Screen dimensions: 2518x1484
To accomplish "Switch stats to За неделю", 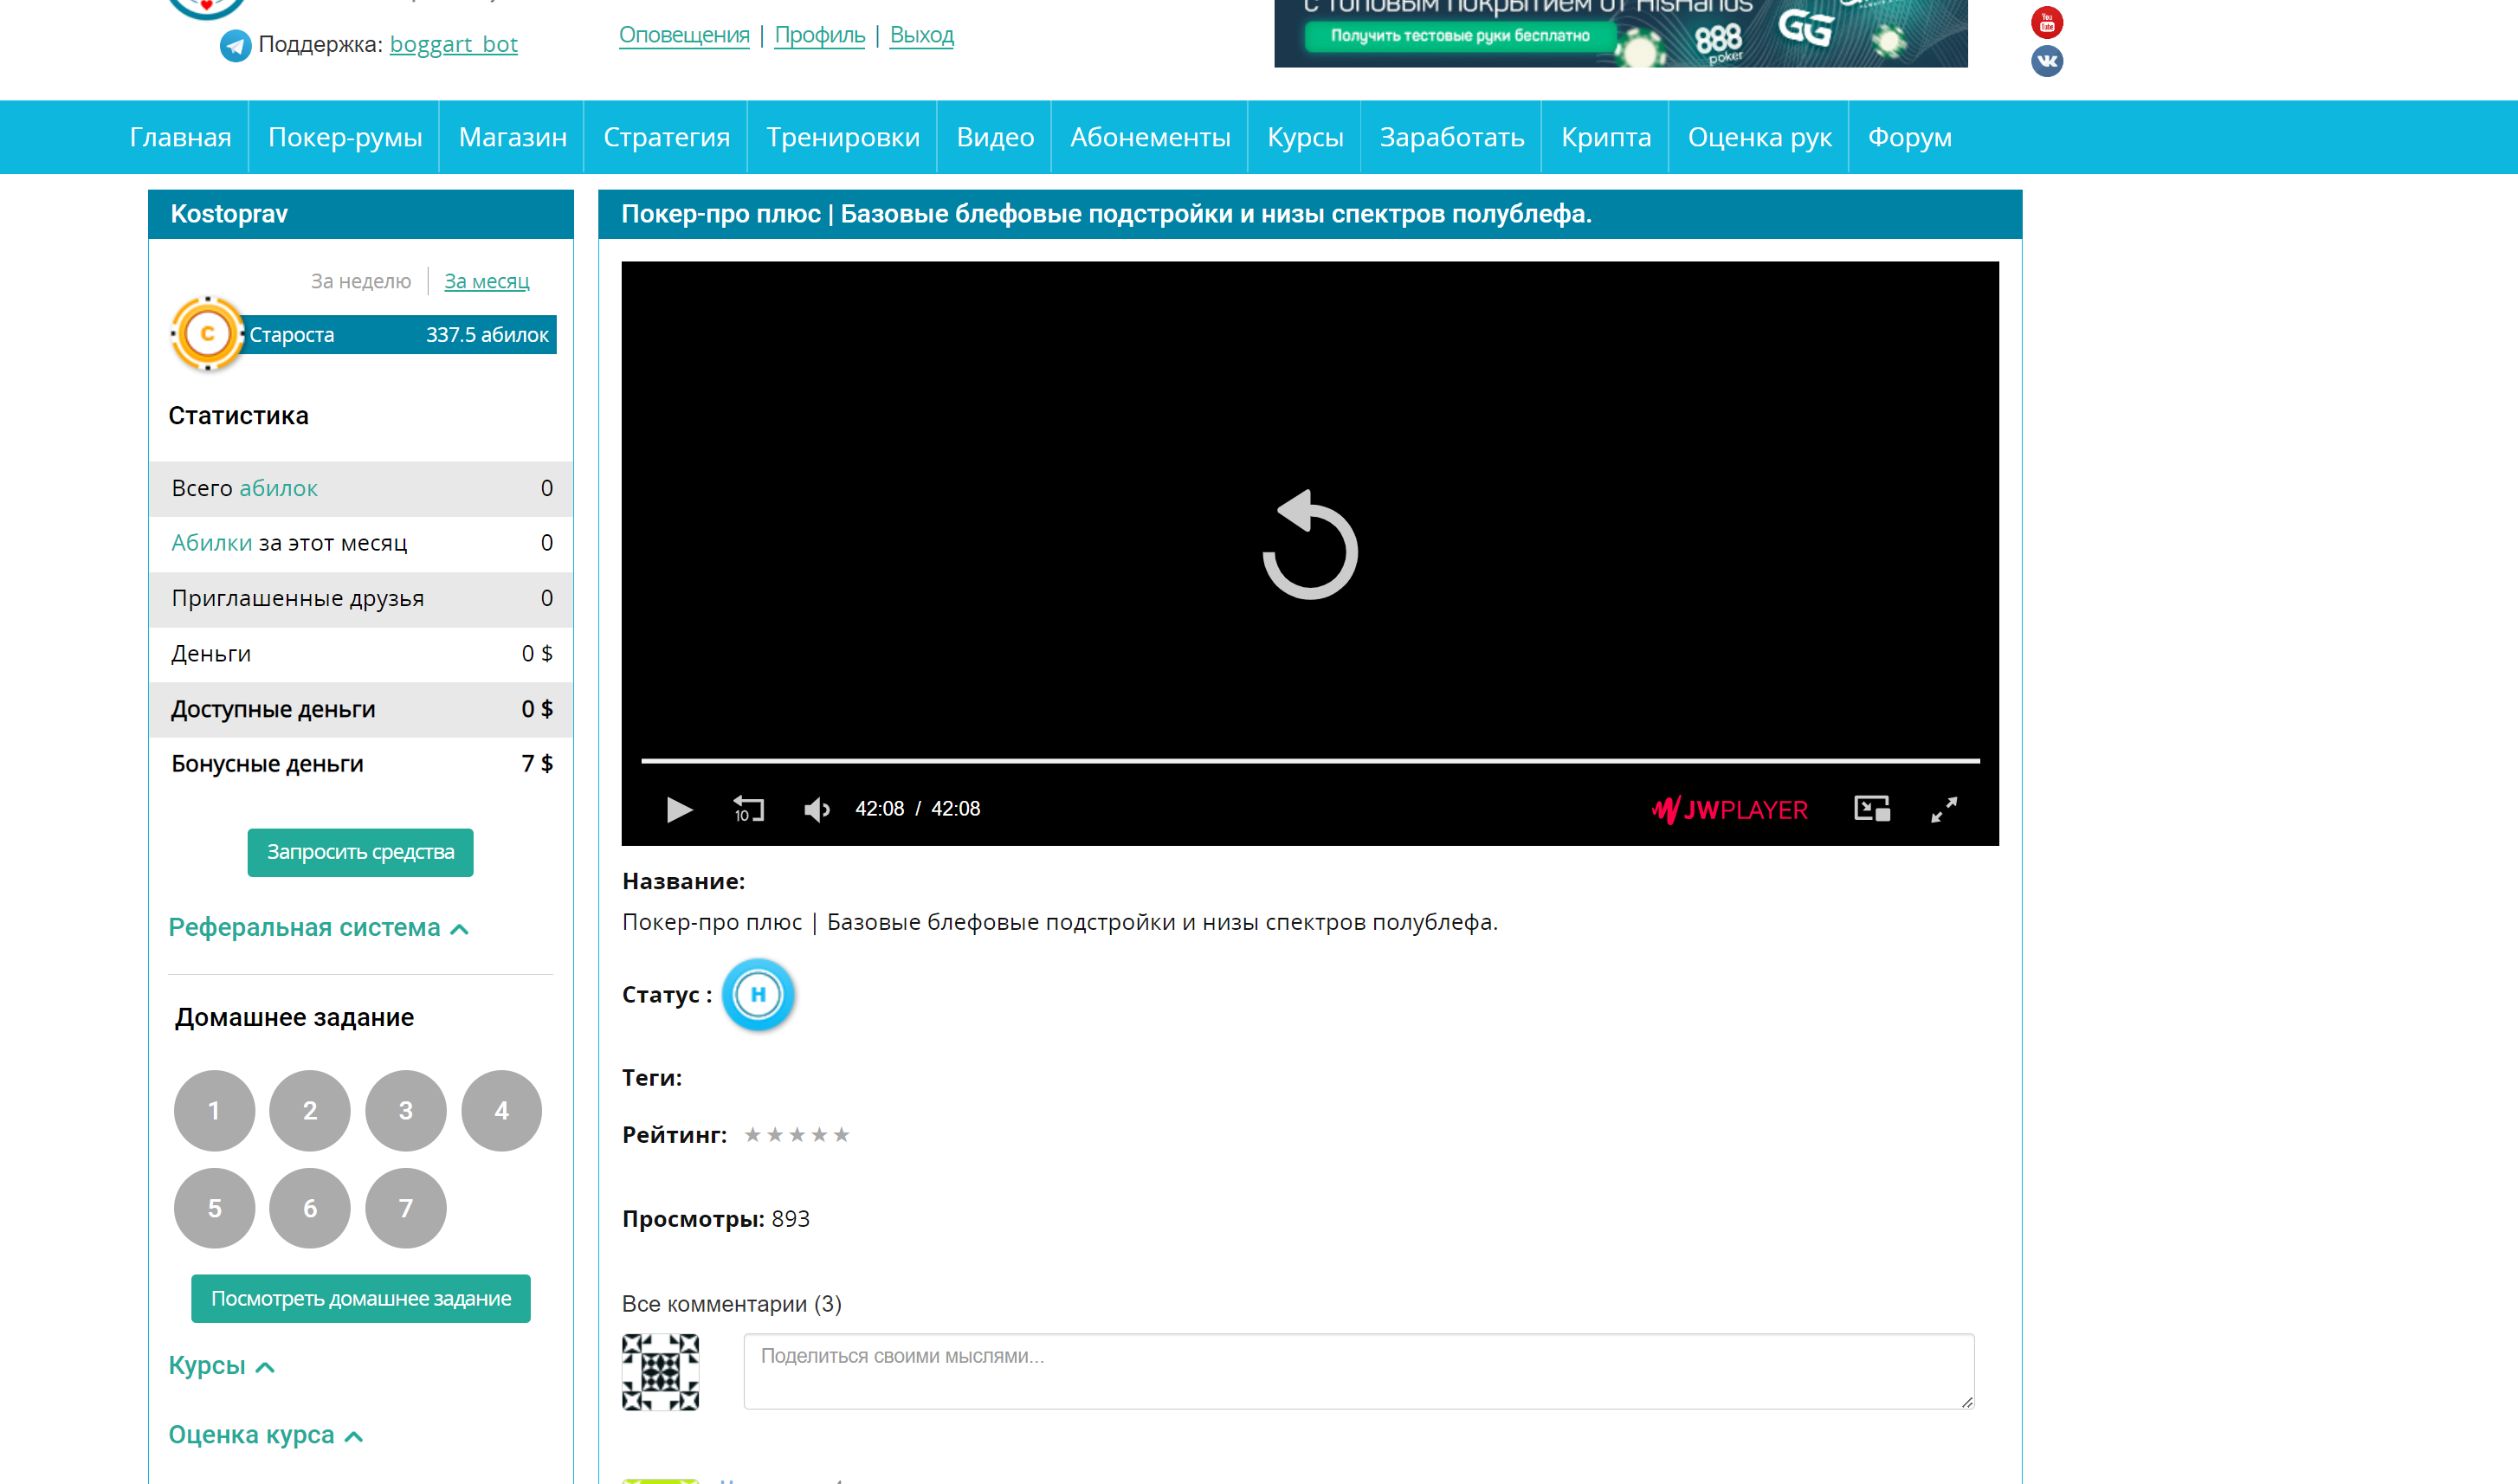I will click(361, 282).
